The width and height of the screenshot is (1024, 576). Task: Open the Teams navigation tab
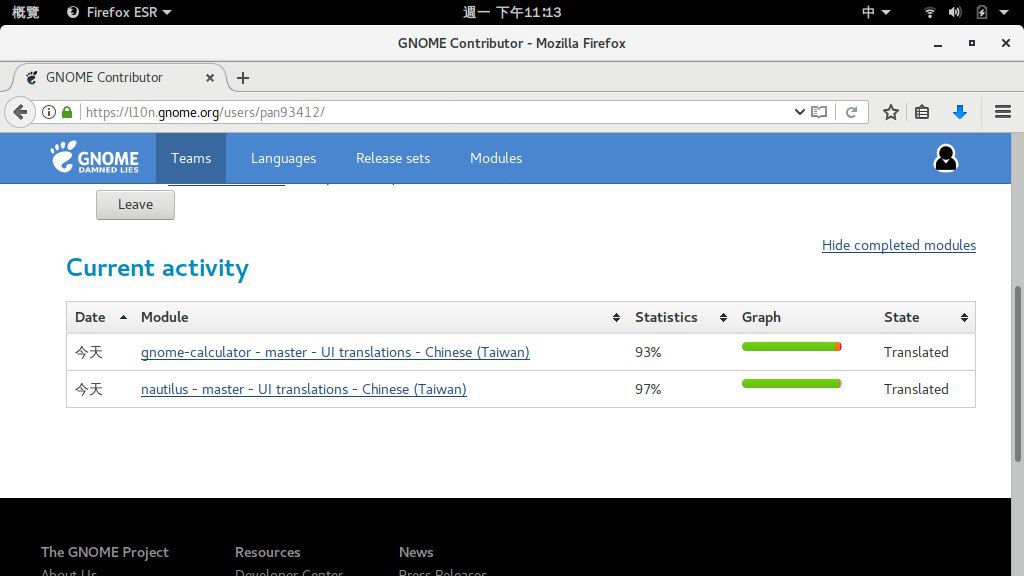(x=191, y=158)
